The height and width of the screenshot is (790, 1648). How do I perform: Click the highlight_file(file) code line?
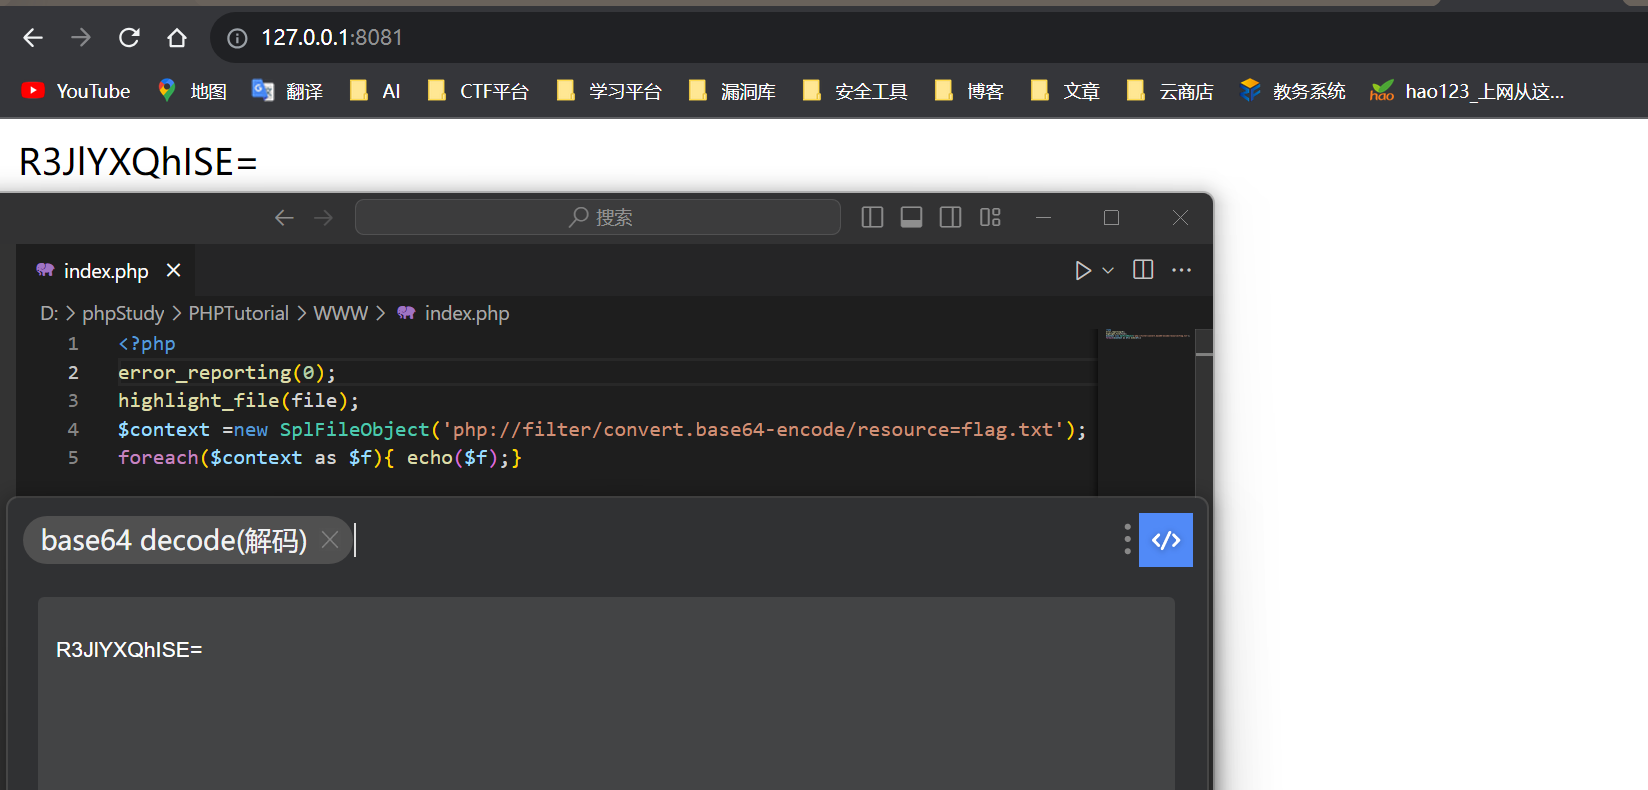point(238,401)
